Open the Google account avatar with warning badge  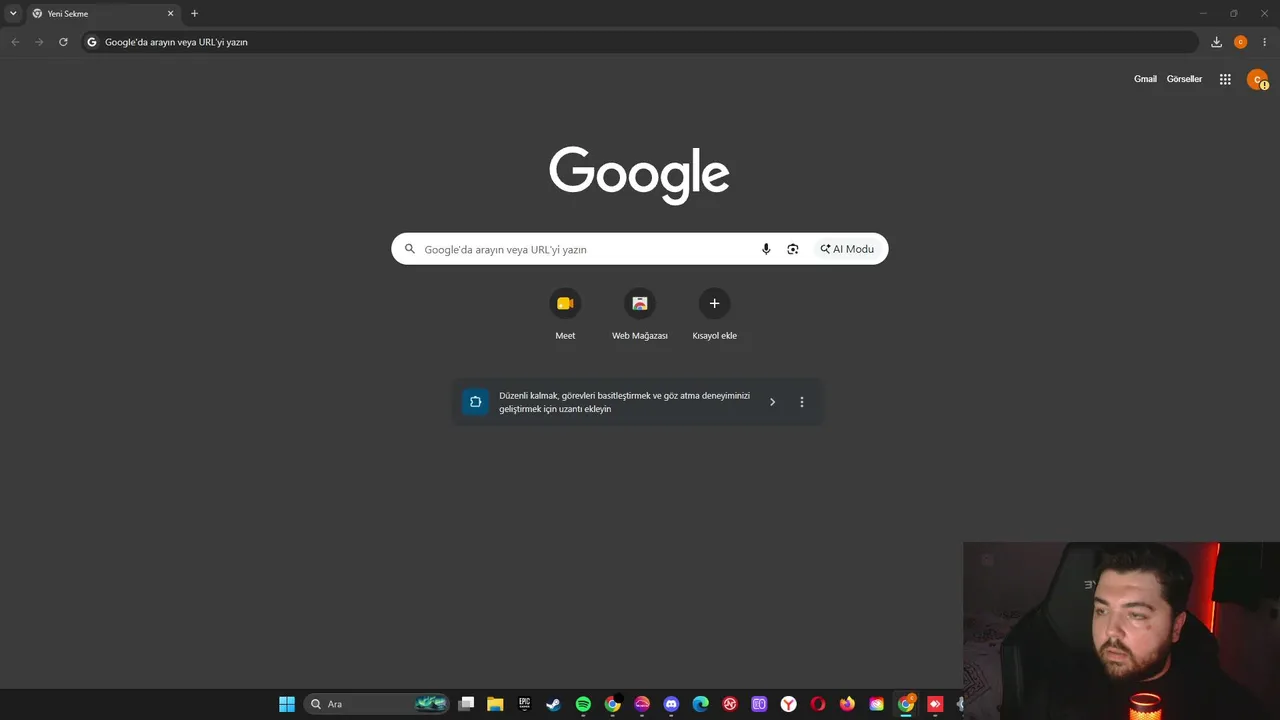pyautogui.click(x=1257, y=79)
